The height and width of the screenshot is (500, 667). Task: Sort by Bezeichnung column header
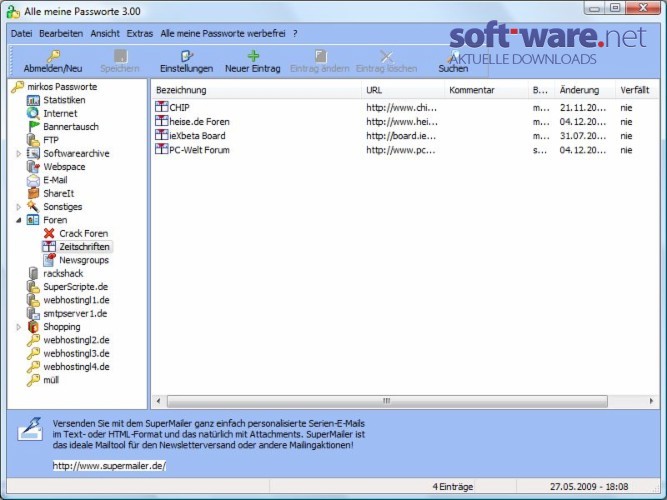click(257, 90)
